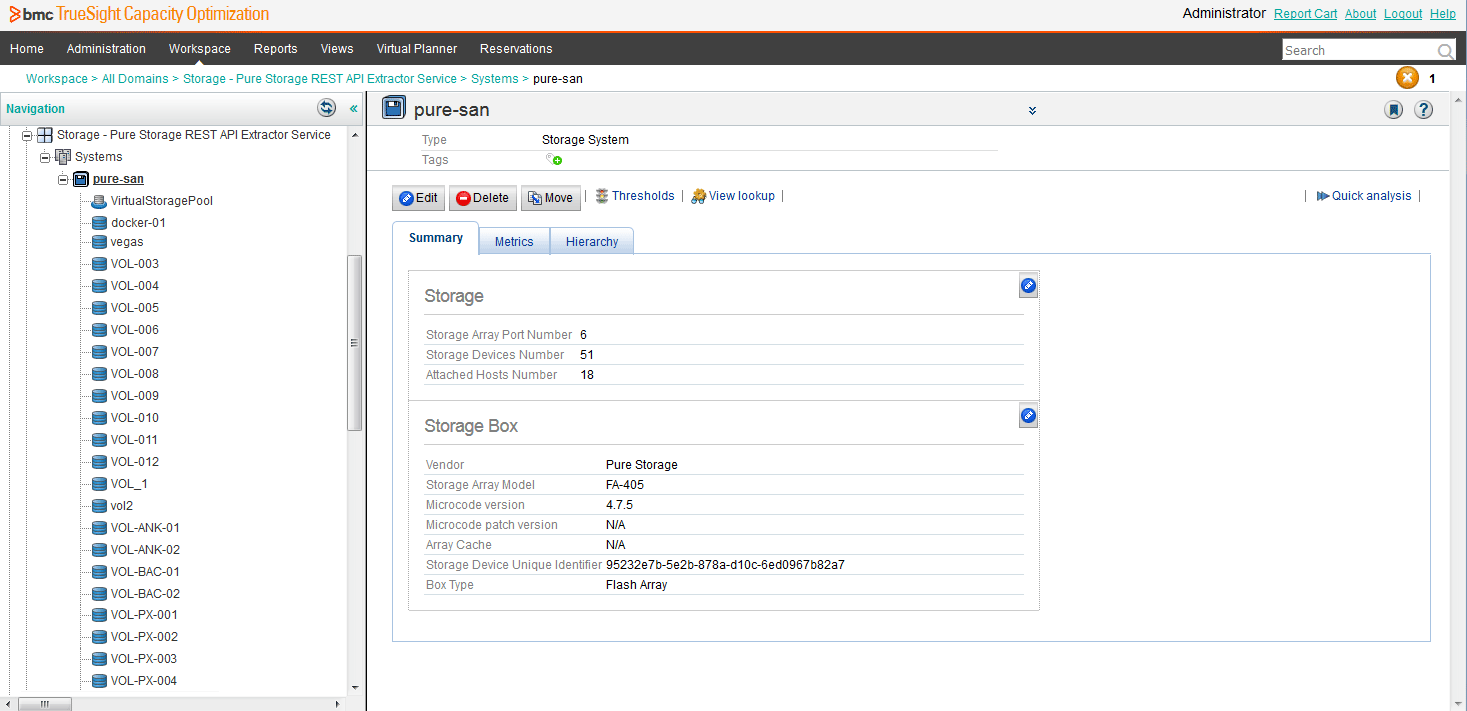Go to Systems breadcrumb link
The width and height of the screenshot is (1467, 711).
495,79
